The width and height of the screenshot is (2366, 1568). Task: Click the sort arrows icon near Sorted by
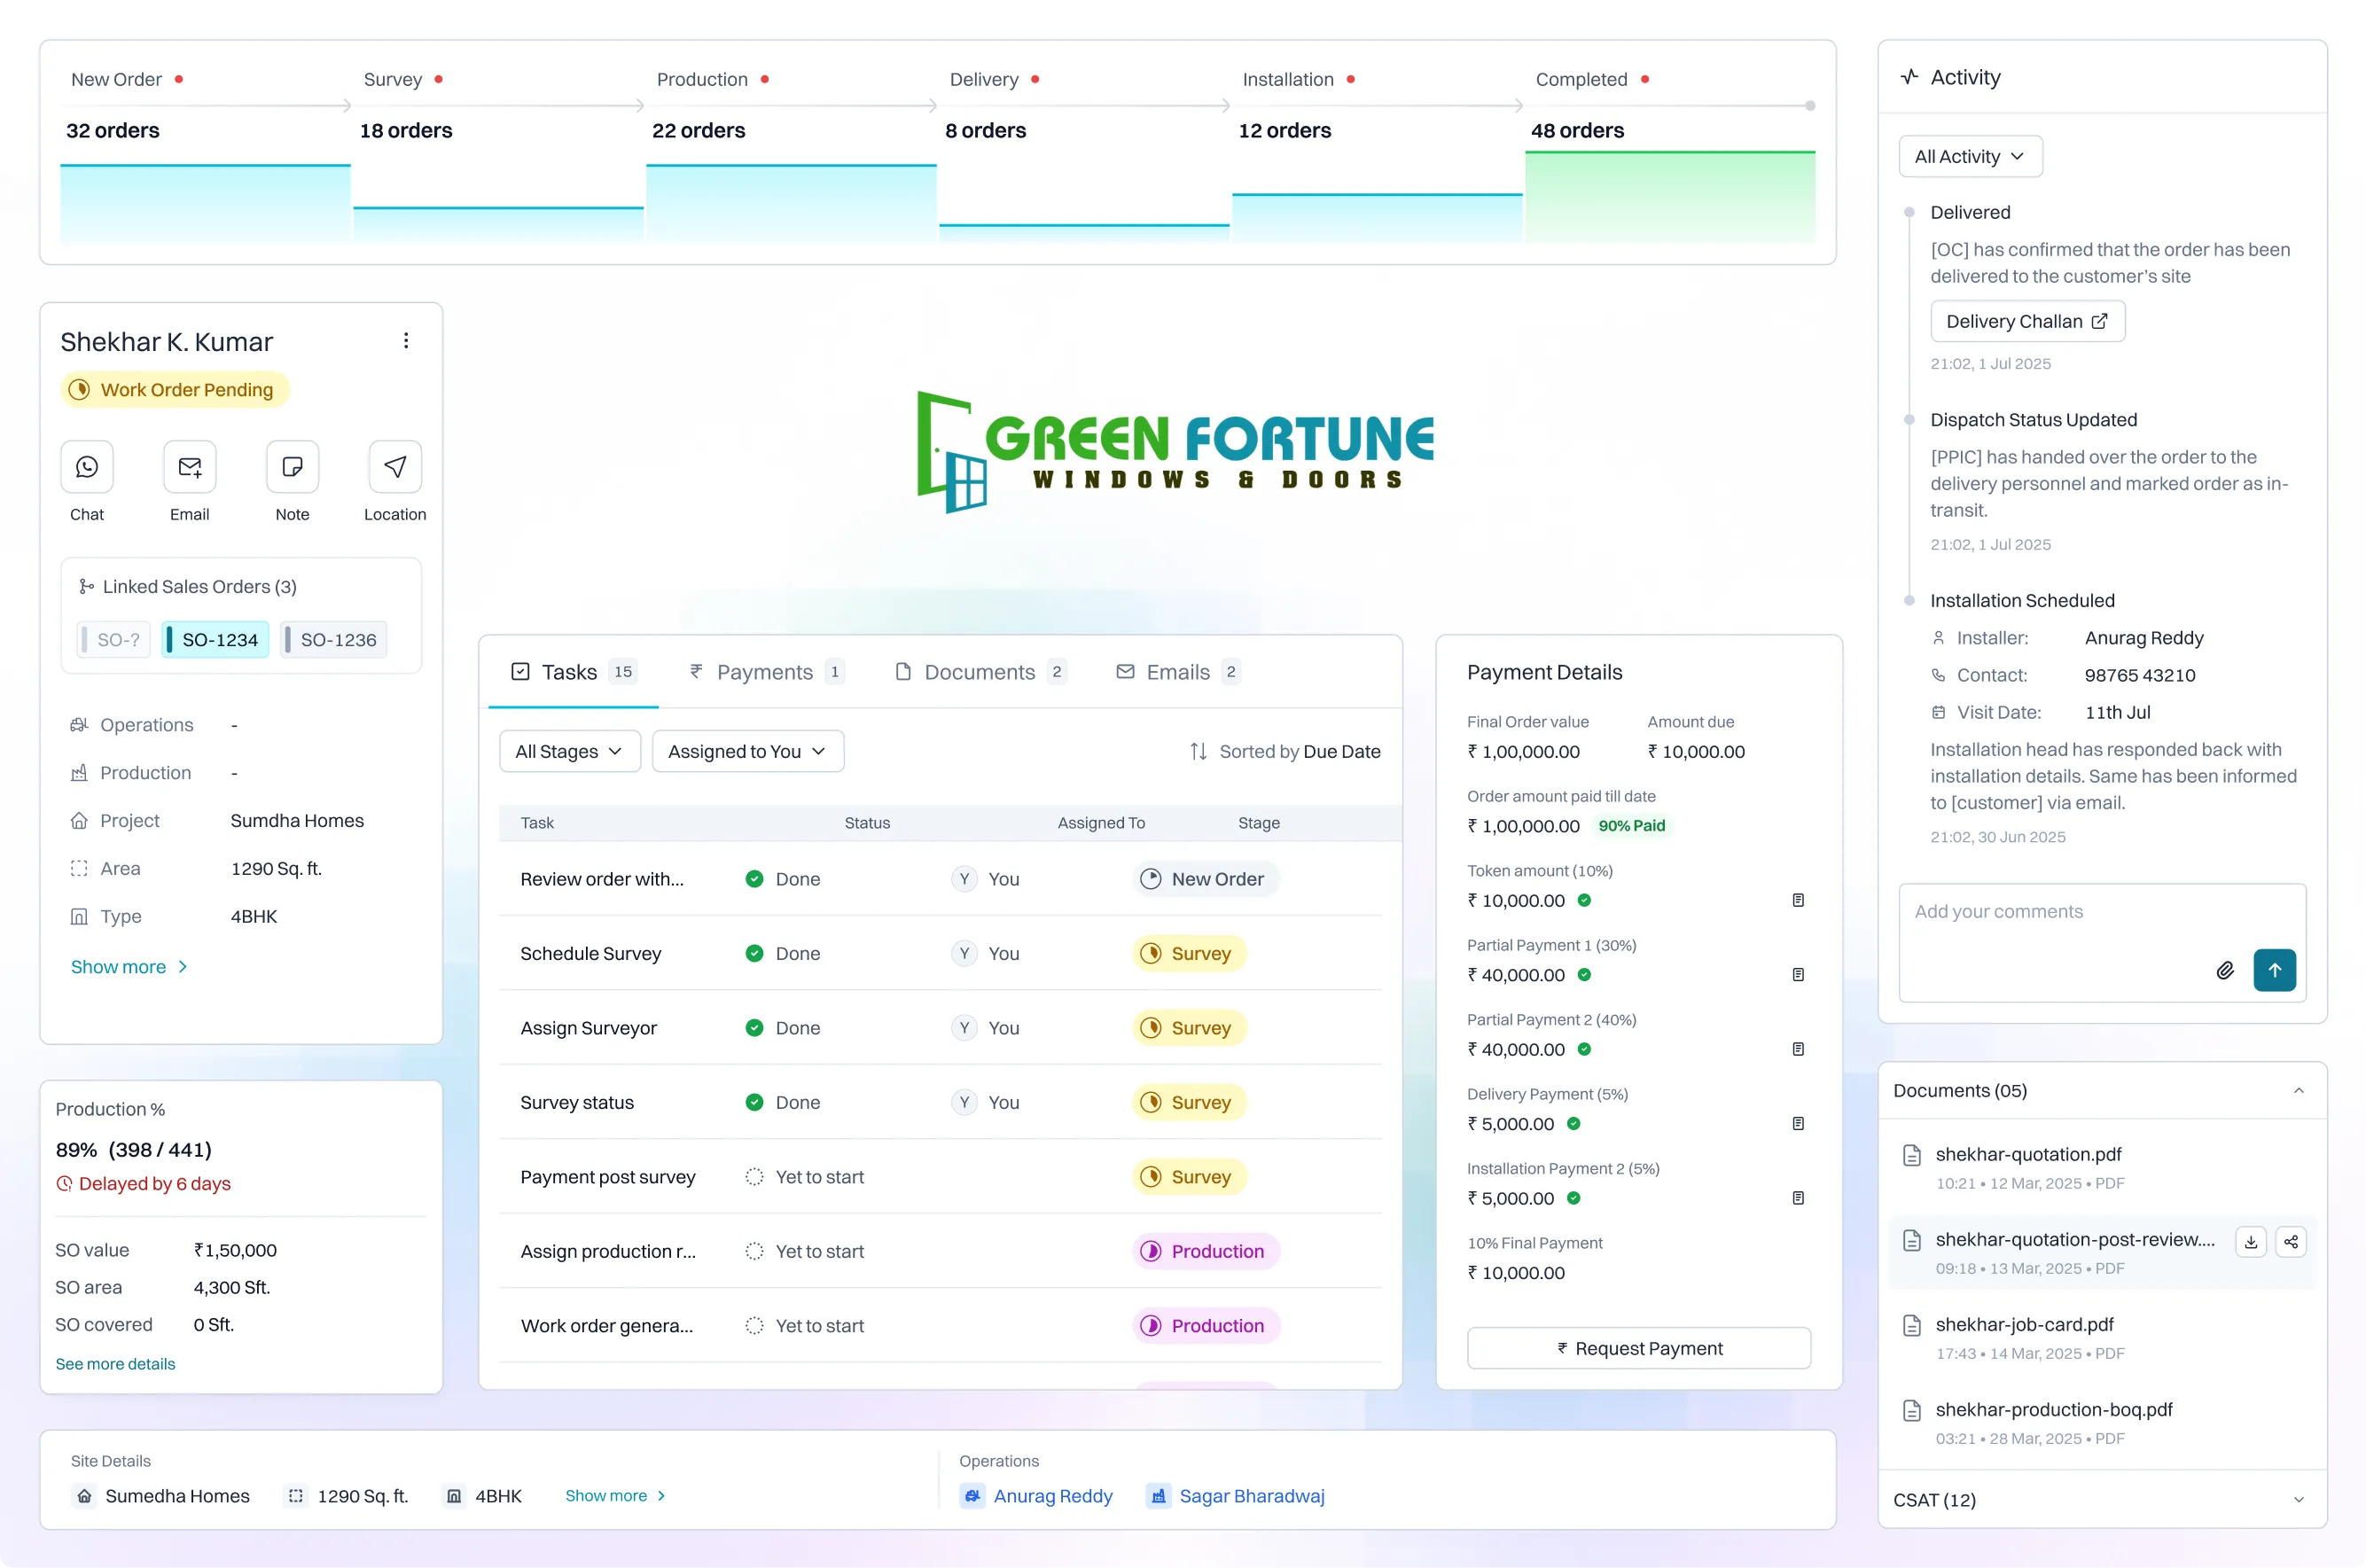1198,751
